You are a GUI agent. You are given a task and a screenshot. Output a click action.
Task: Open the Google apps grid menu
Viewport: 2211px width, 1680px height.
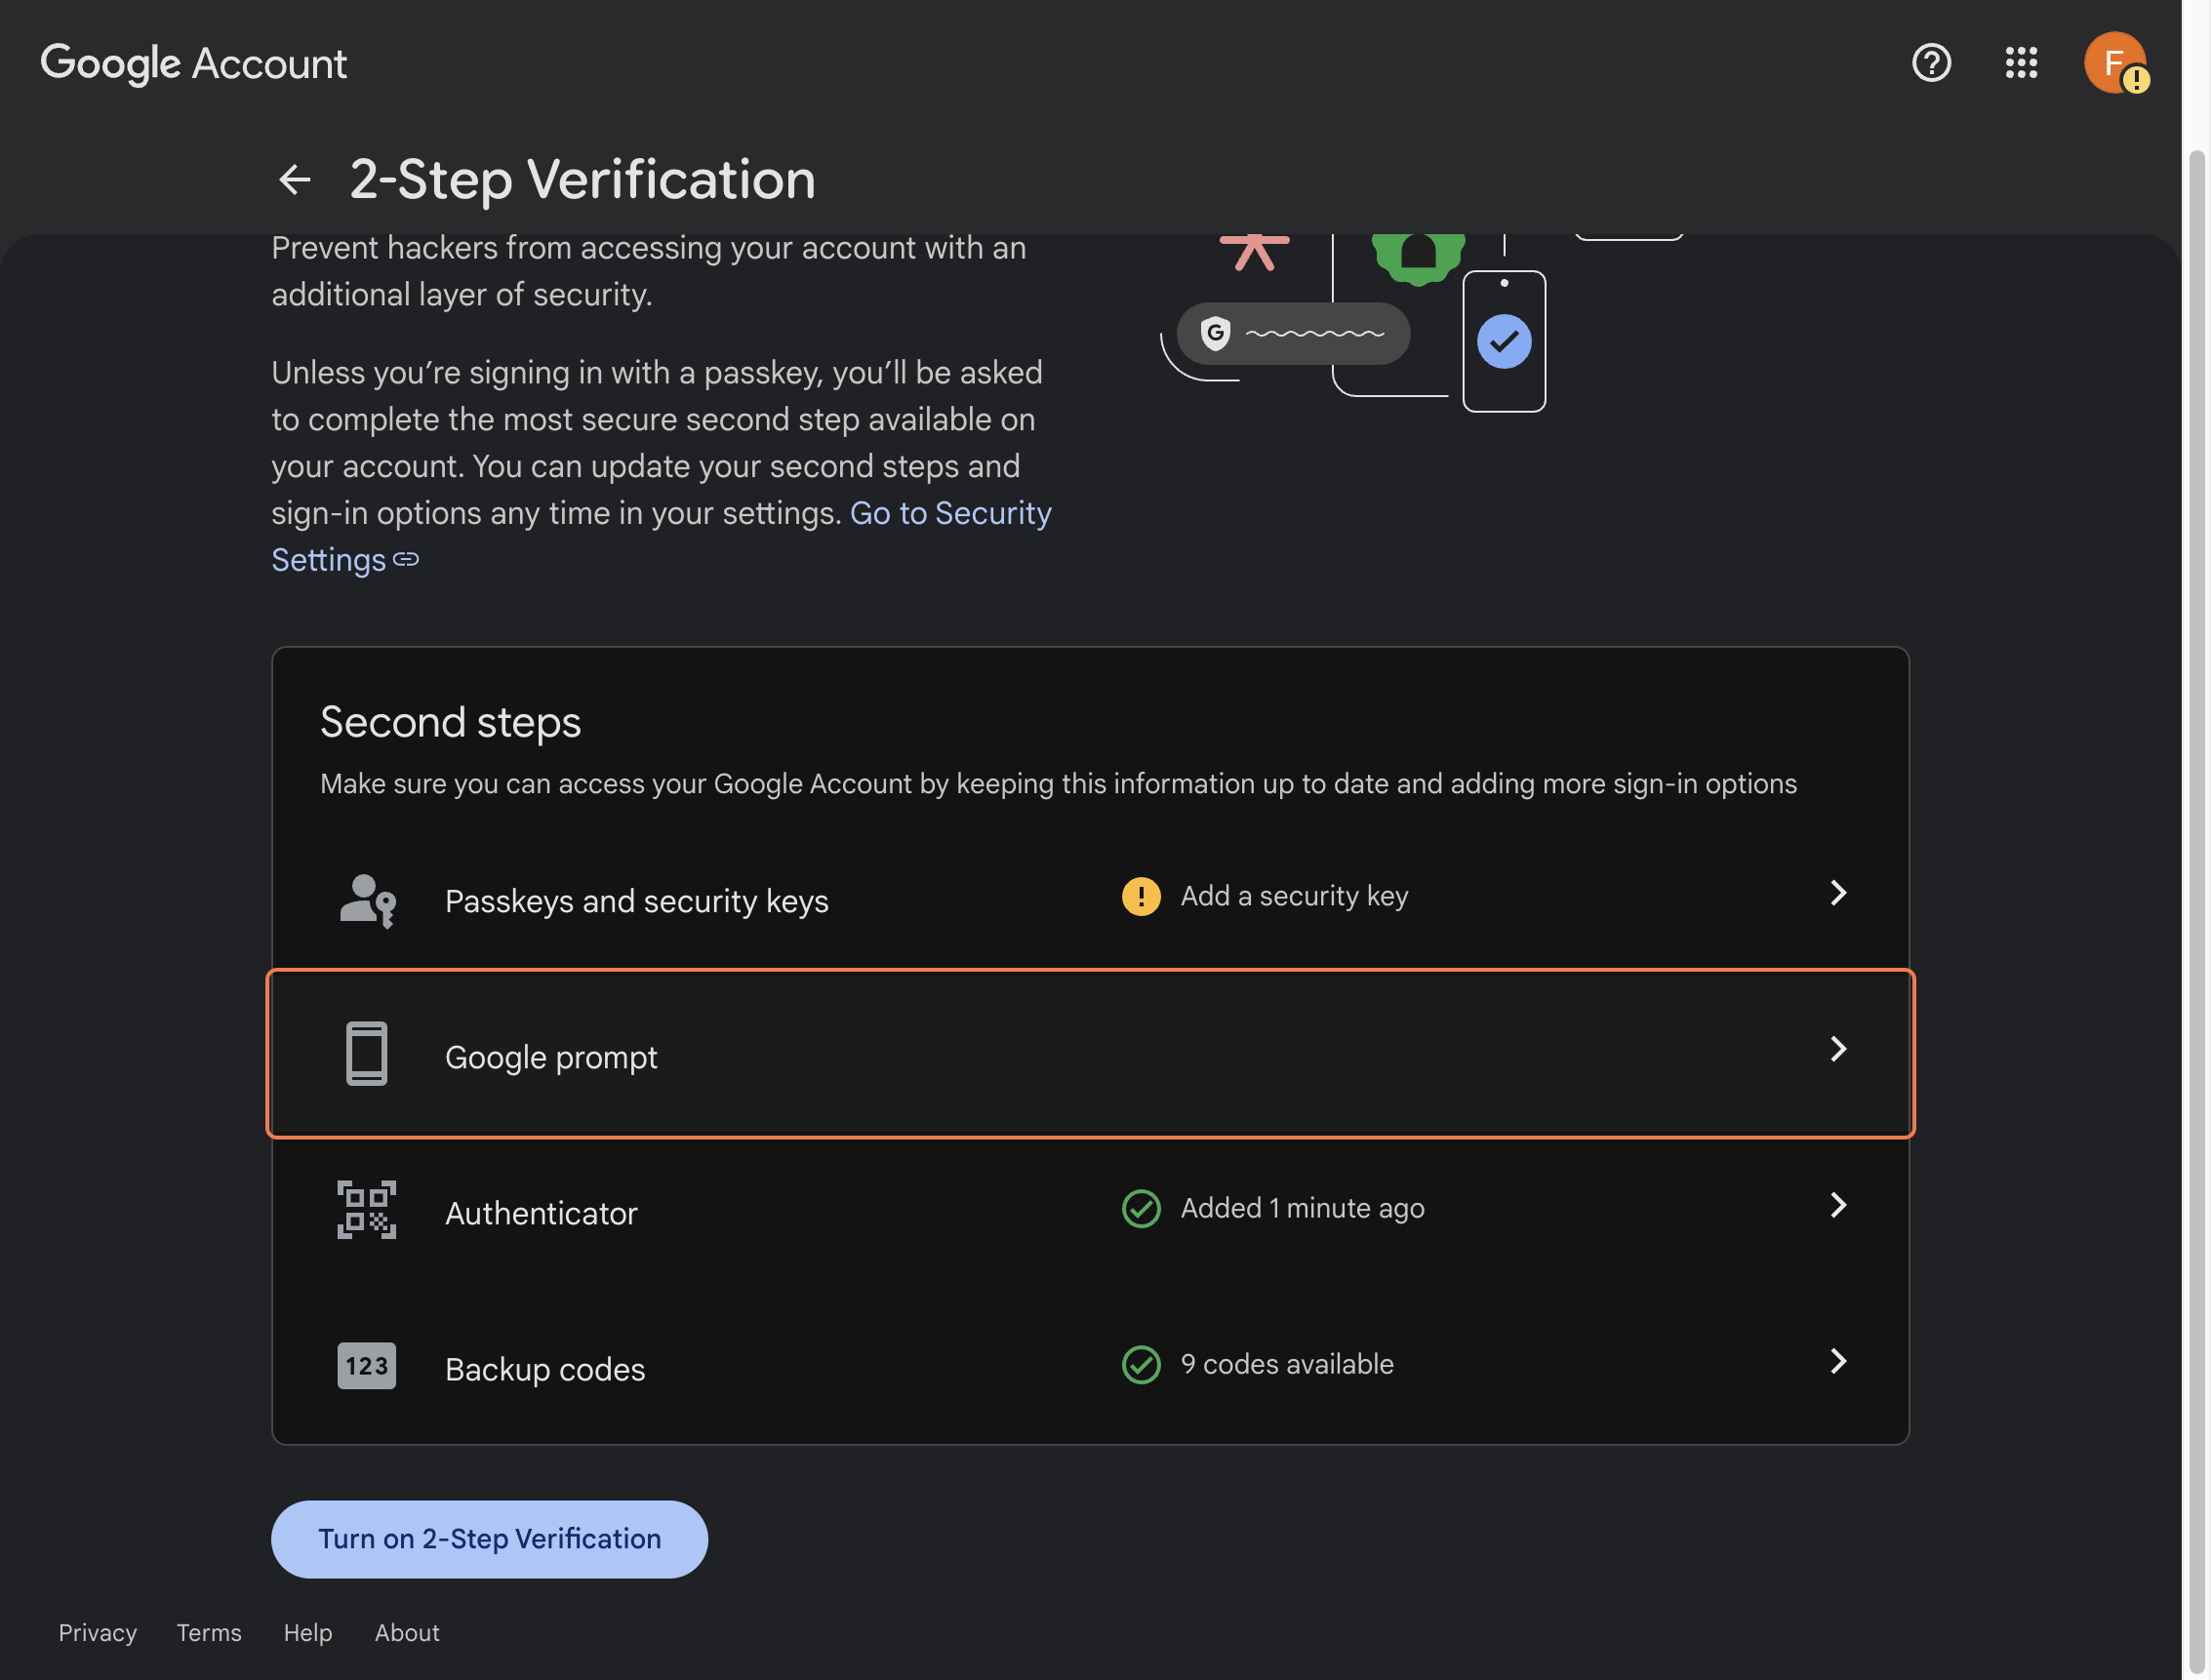click(x=2021, y=63)
